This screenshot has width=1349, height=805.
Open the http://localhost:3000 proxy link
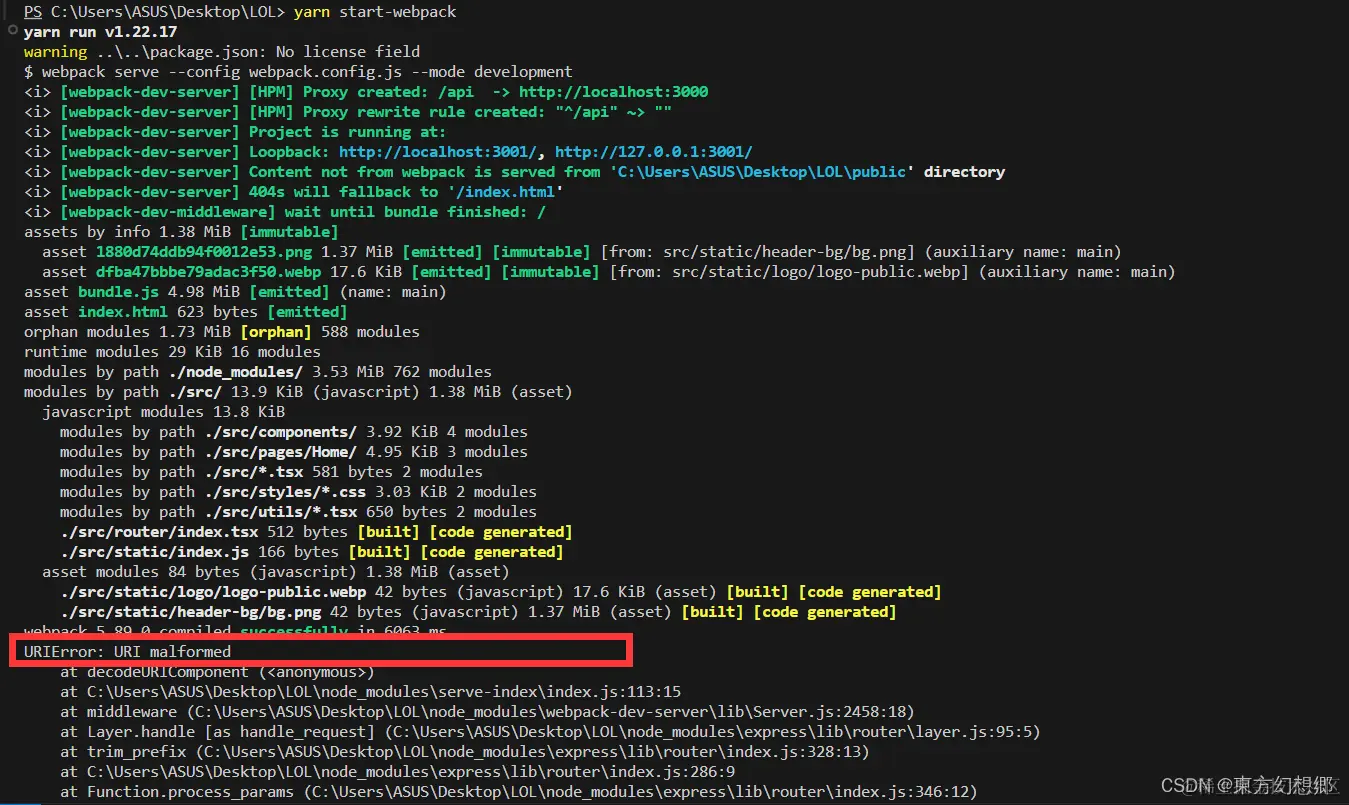coord(613,92)
